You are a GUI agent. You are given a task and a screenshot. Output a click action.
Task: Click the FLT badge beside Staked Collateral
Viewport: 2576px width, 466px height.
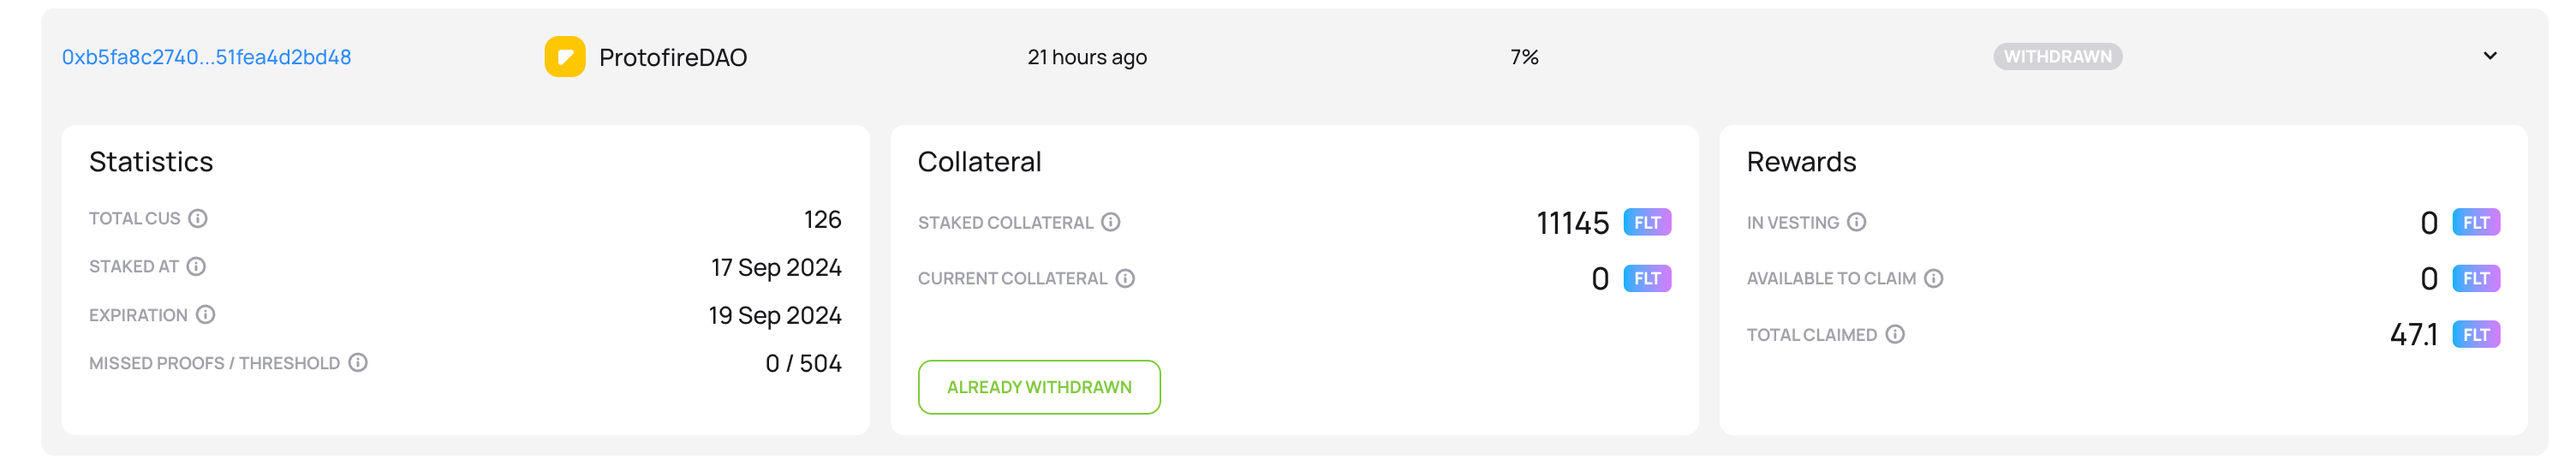pyautogui.click(x=1647, y=222)
